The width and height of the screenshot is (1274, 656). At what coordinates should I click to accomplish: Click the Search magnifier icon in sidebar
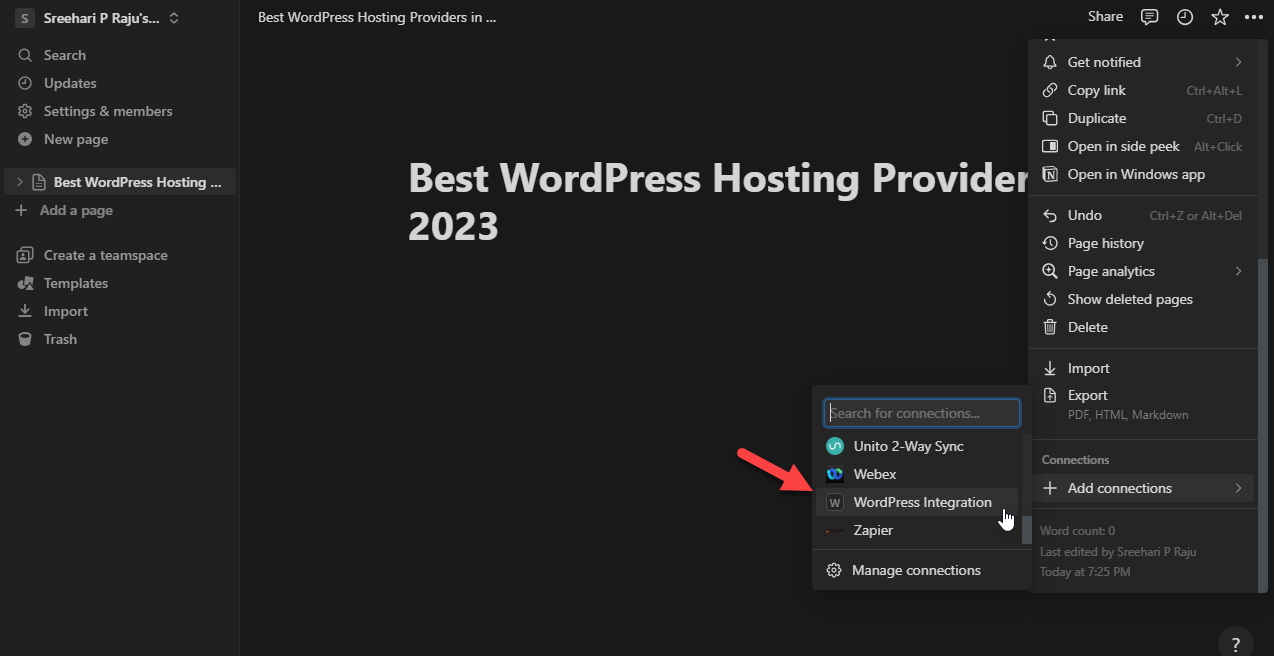[25, 55]
